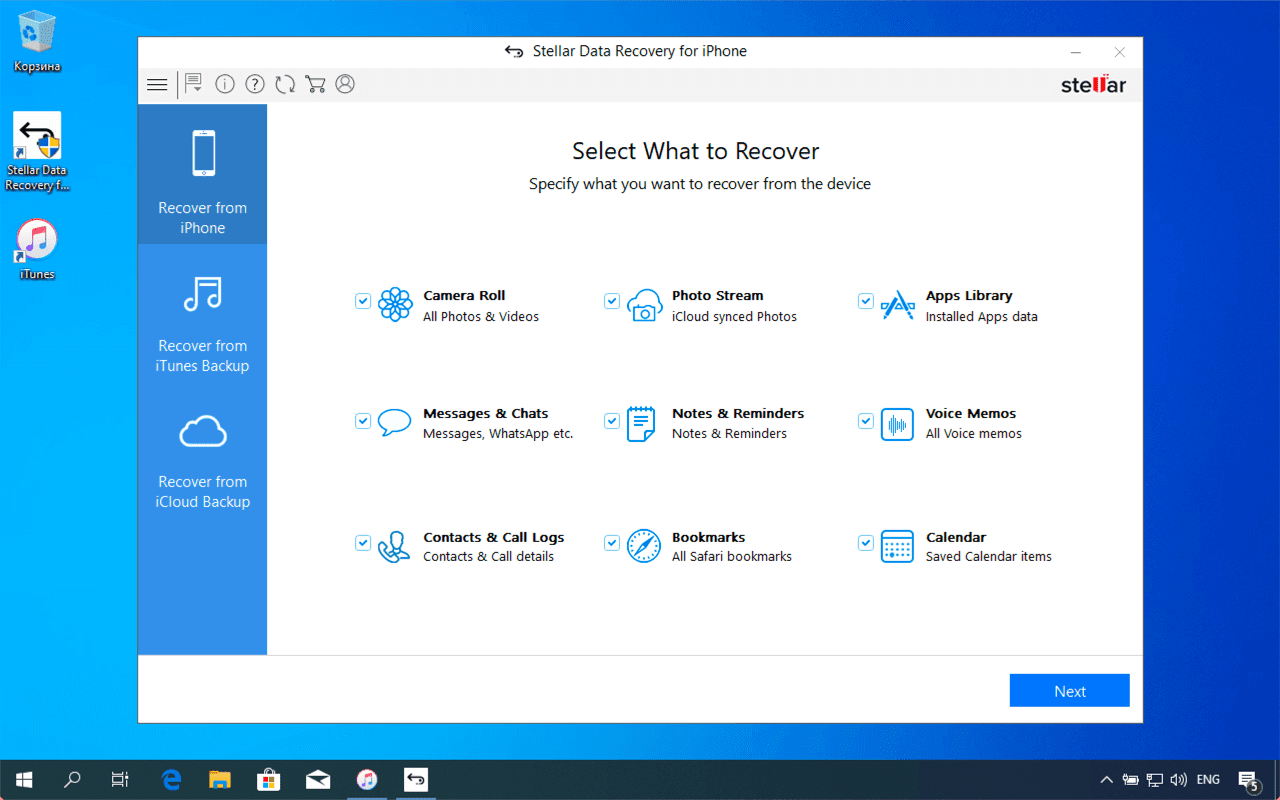Click the "Installed Apps data" description text
Viewport: 1280px width, 800px height.
[982, 317]
